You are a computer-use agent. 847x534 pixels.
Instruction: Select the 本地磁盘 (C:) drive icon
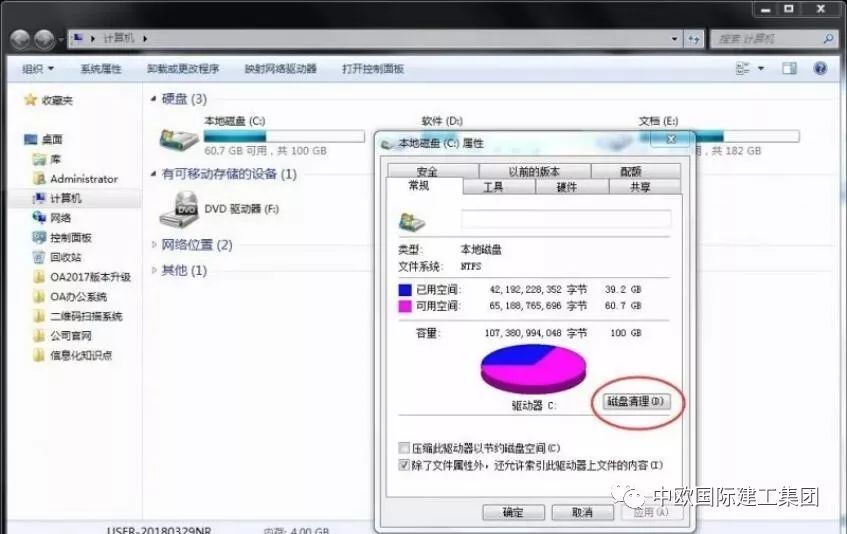tap(179, 139)
